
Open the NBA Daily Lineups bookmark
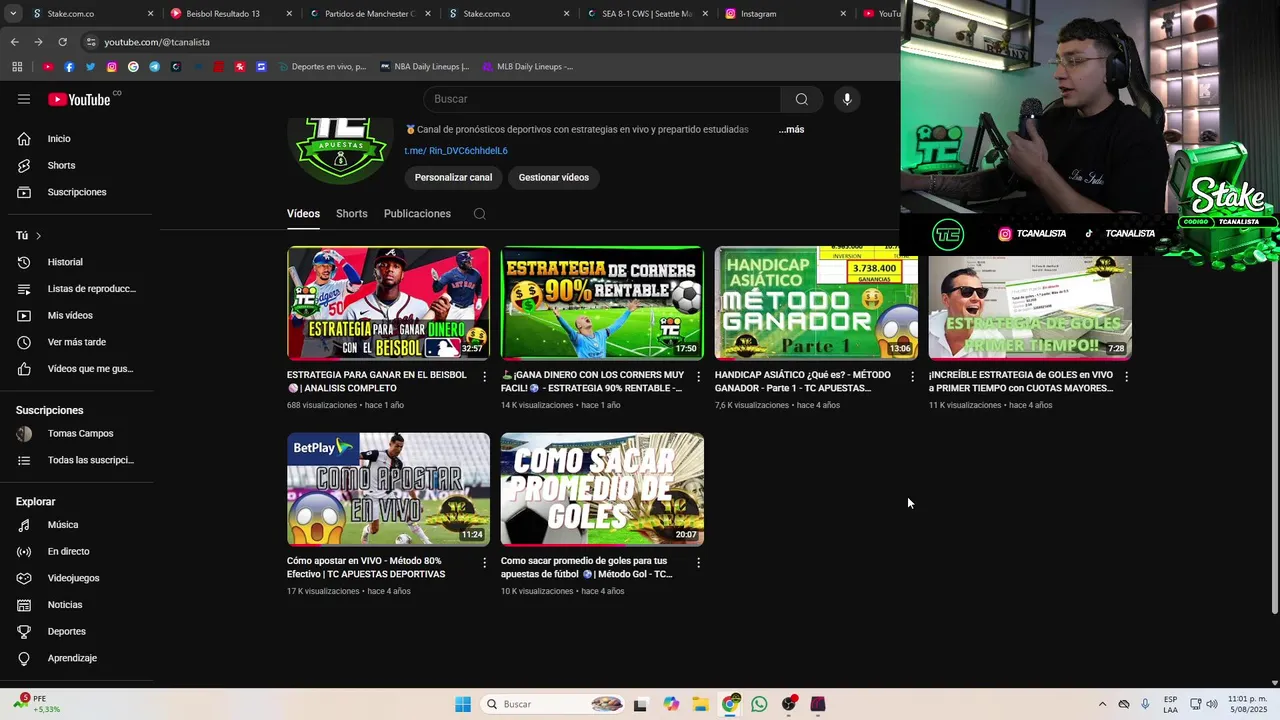(424, 67)
